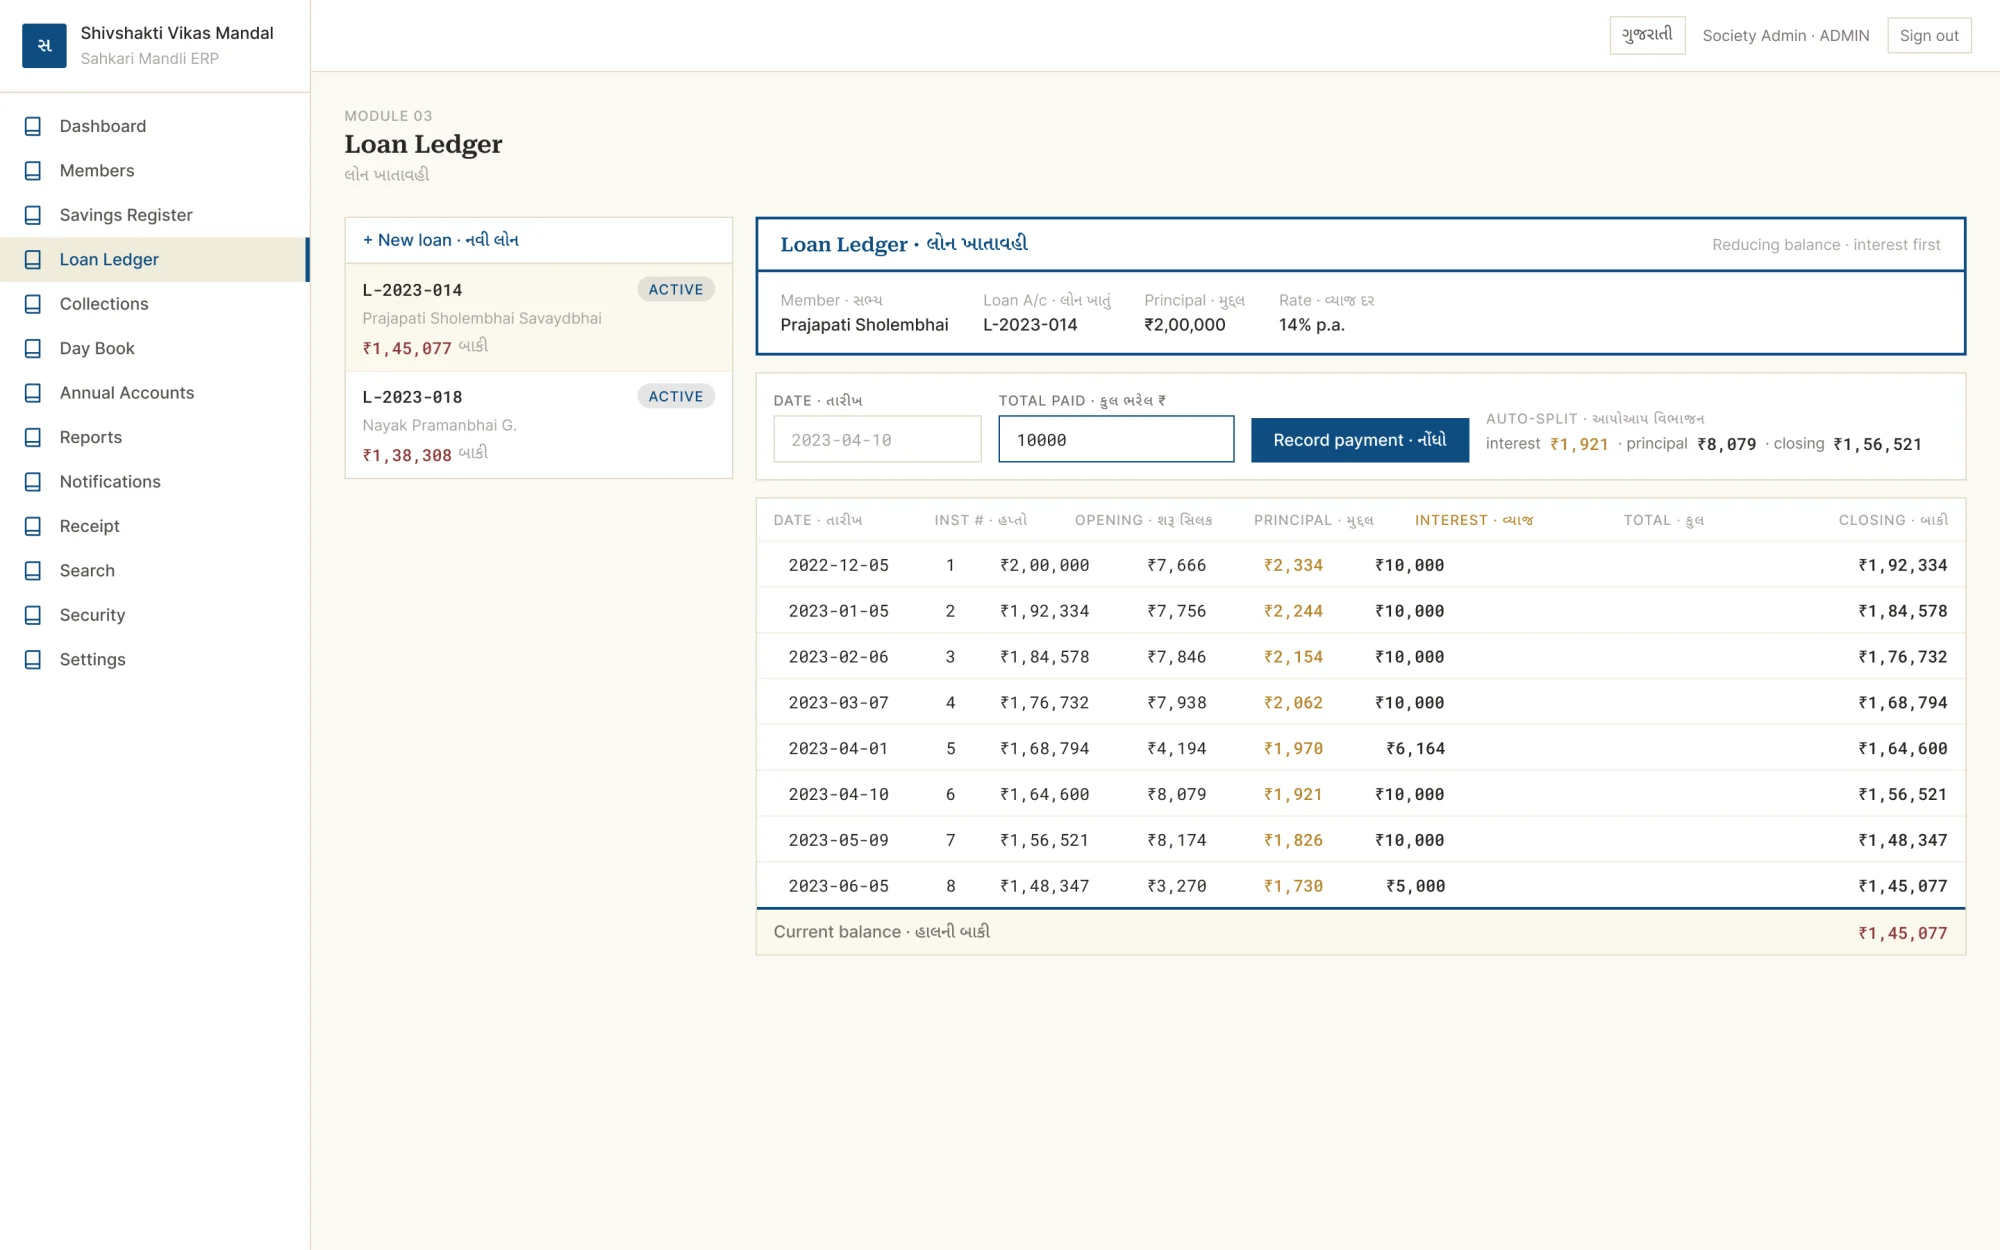Click the Collections sidebar icon
2000x1250 pixels.
[x=33, y=304]
